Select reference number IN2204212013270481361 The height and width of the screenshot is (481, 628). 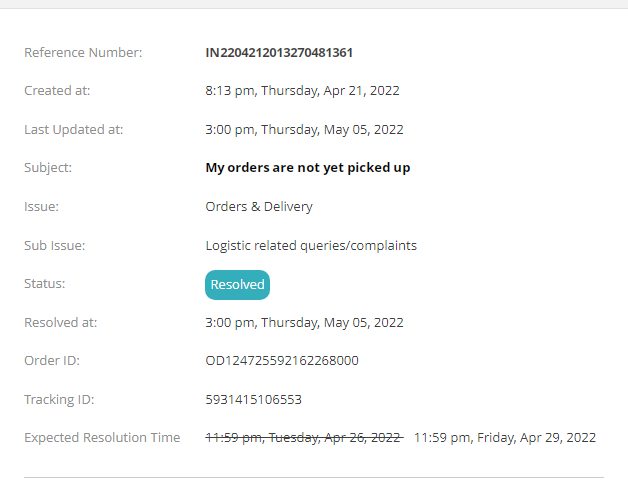coord(279,52)
